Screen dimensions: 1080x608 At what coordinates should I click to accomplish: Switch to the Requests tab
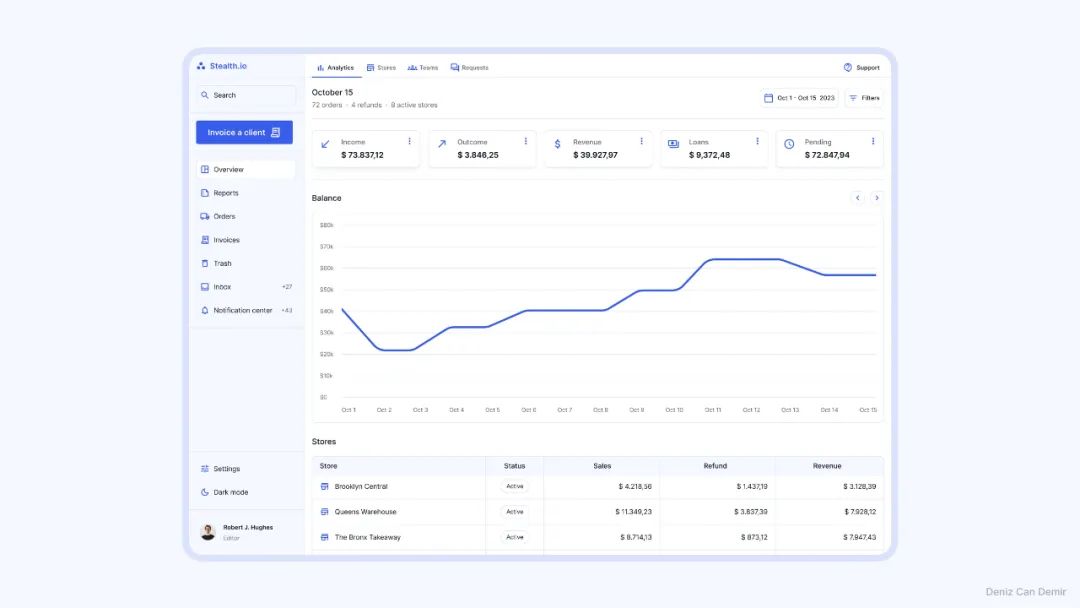tap(469, 68)
